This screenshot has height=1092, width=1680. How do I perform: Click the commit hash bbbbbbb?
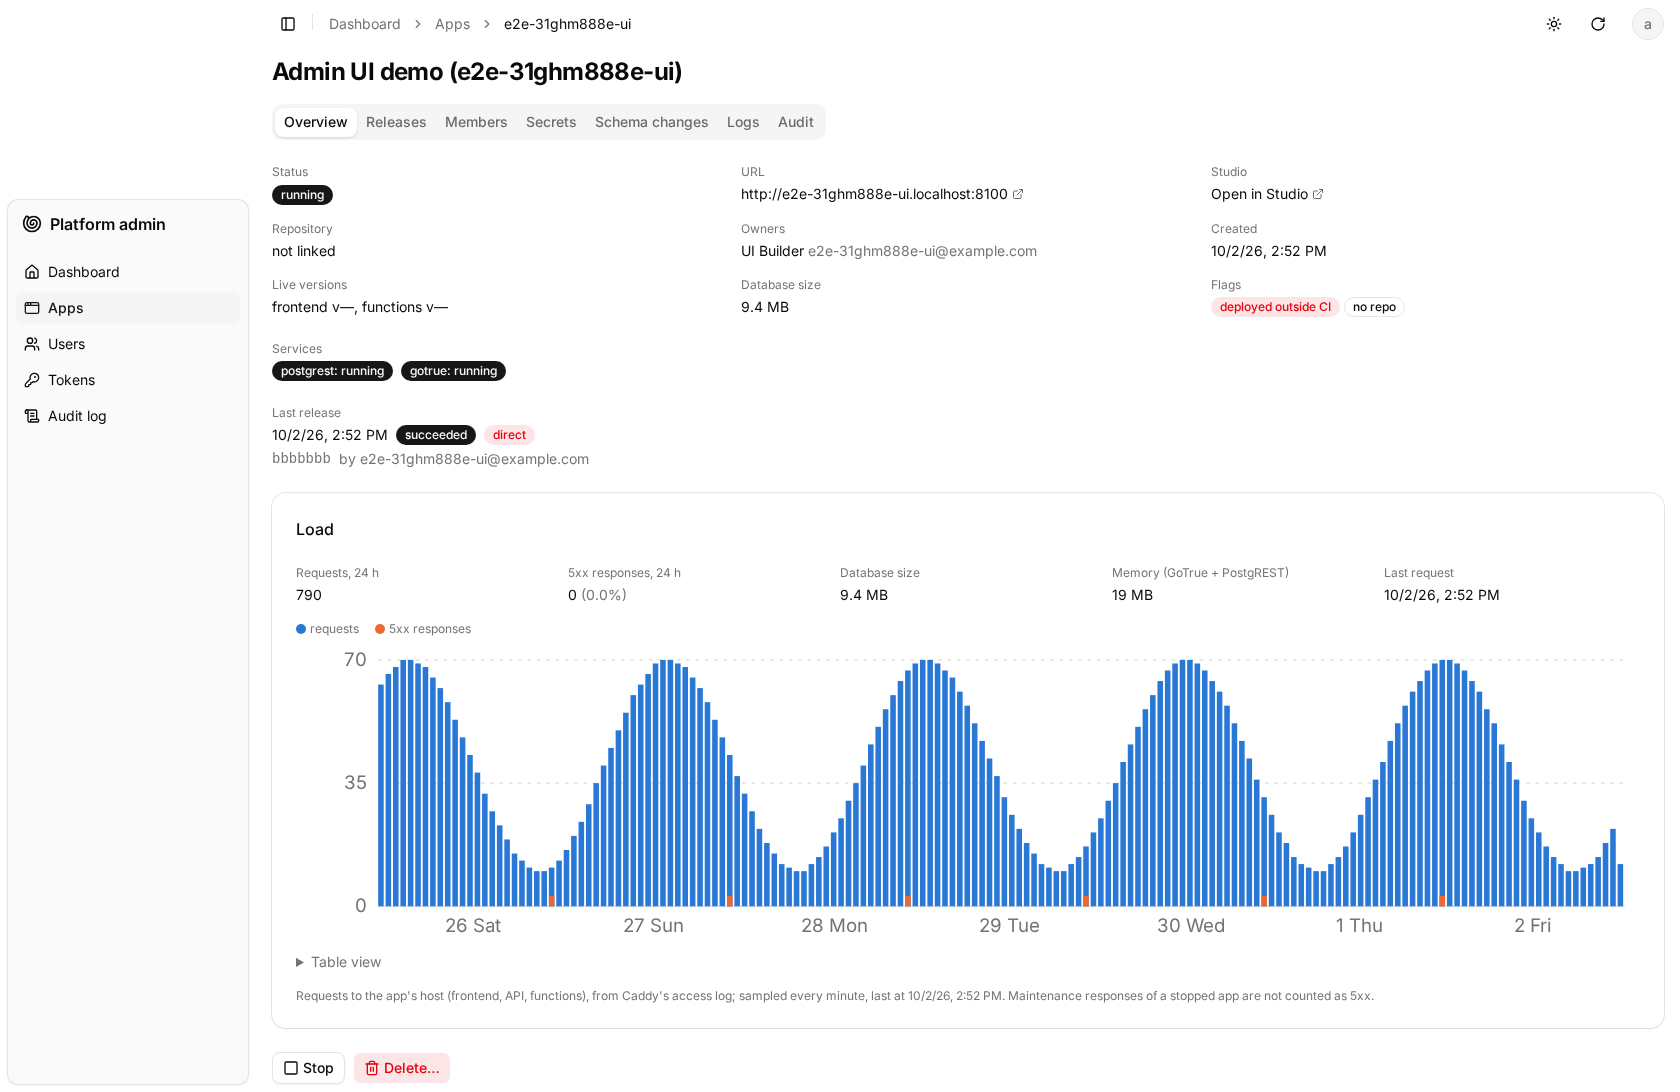click(x=301, y=458)
